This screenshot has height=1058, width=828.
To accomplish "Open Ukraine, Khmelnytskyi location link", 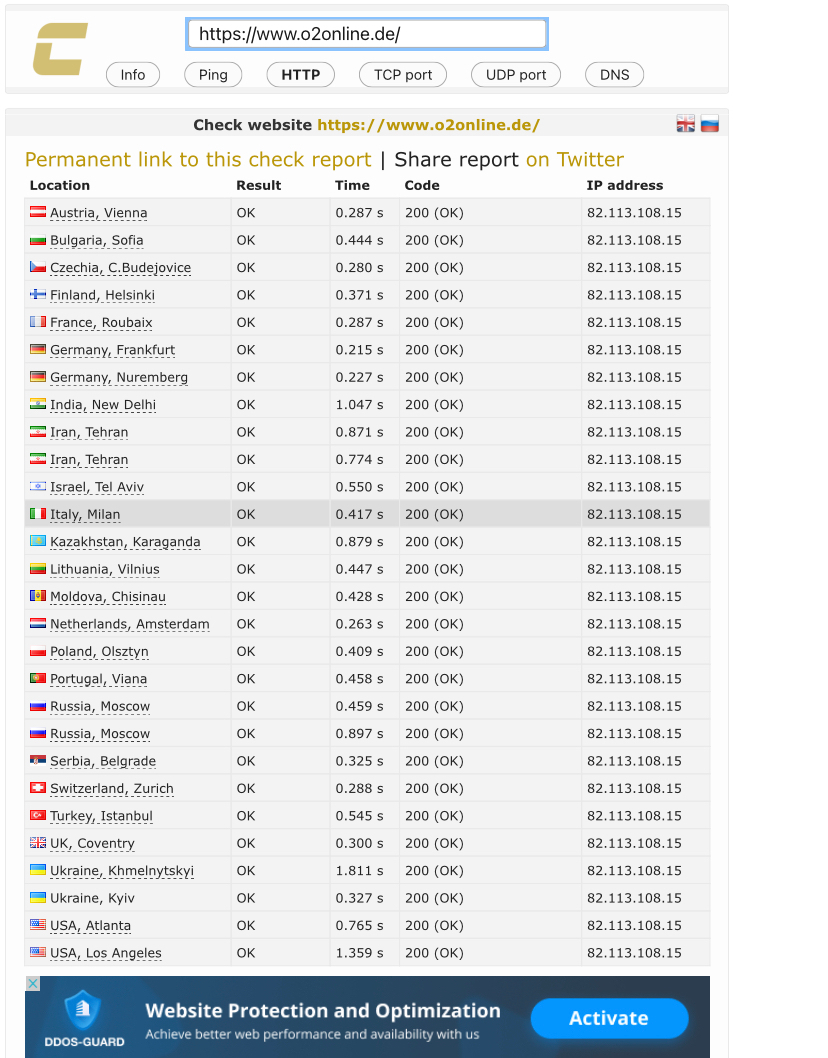I will point(122,871).
